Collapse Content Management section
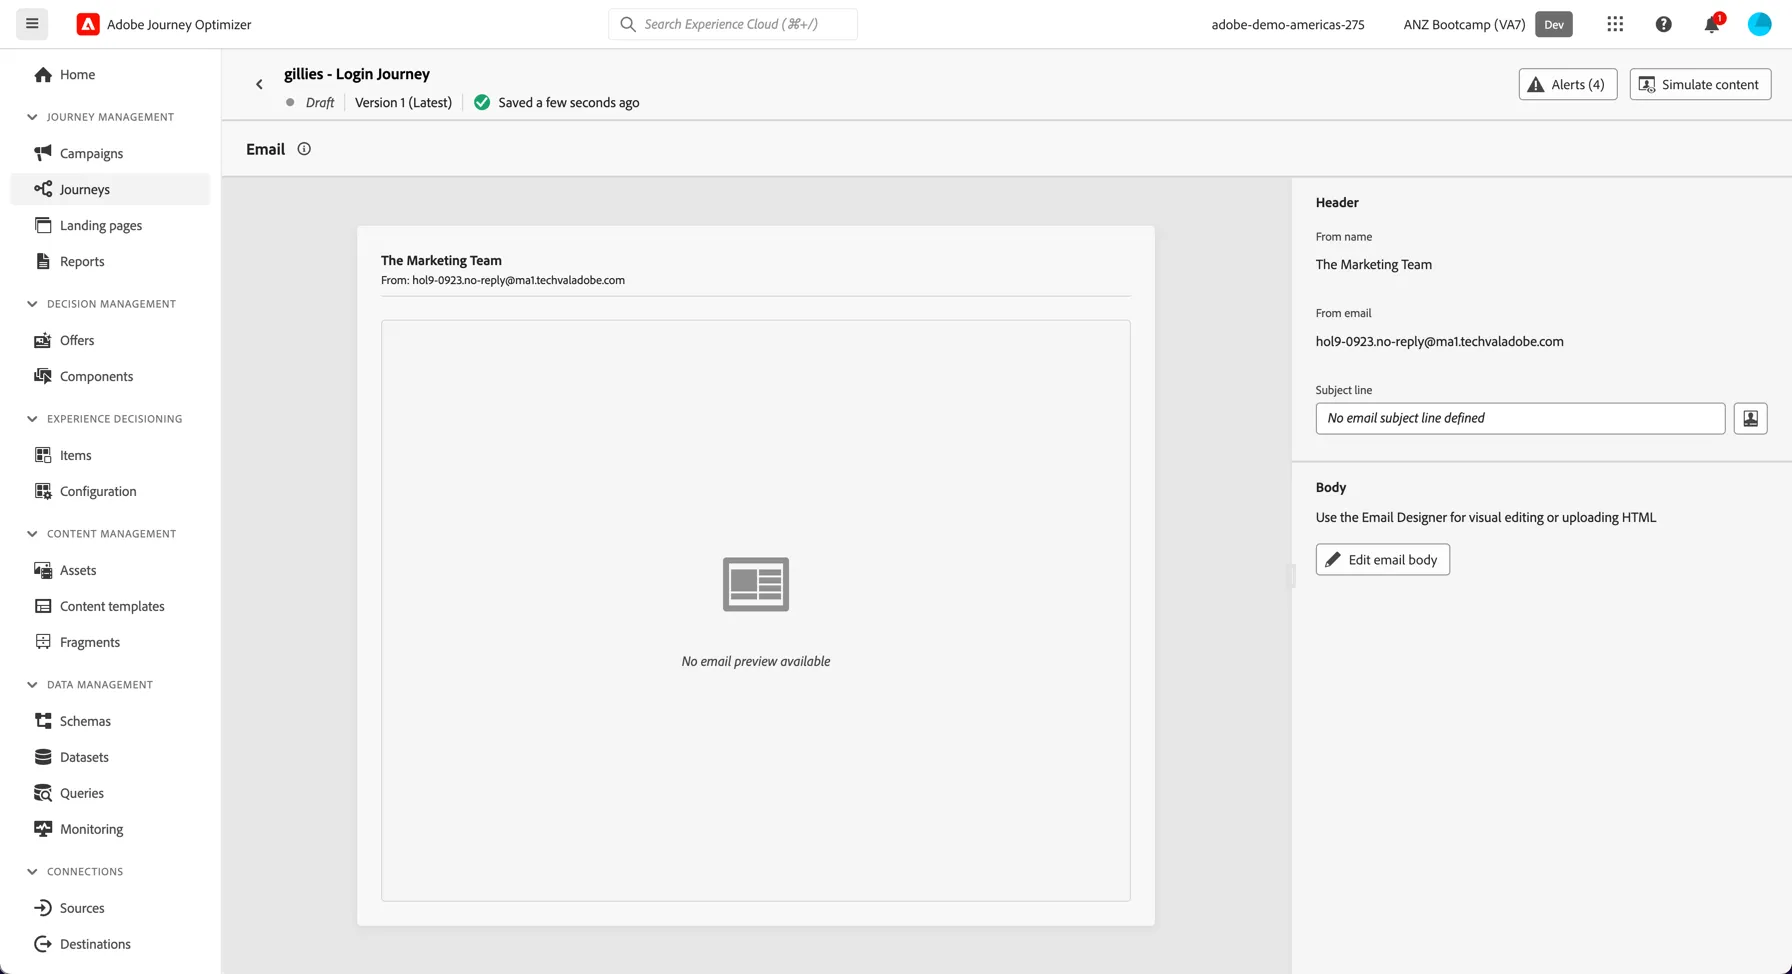The image size is (1792, 974). click(x=32, y=534)
